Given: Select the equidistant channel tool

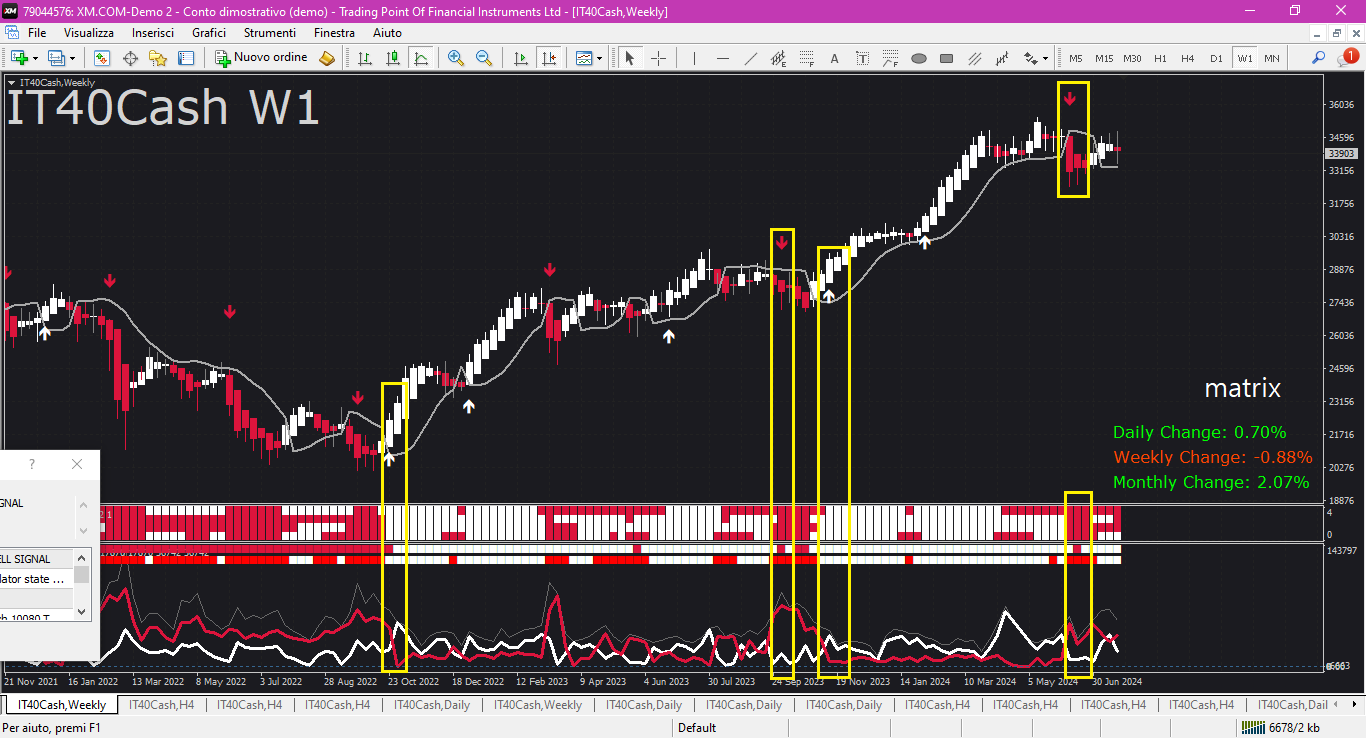Looking at the screenshot, I should (x=779, y=58).
